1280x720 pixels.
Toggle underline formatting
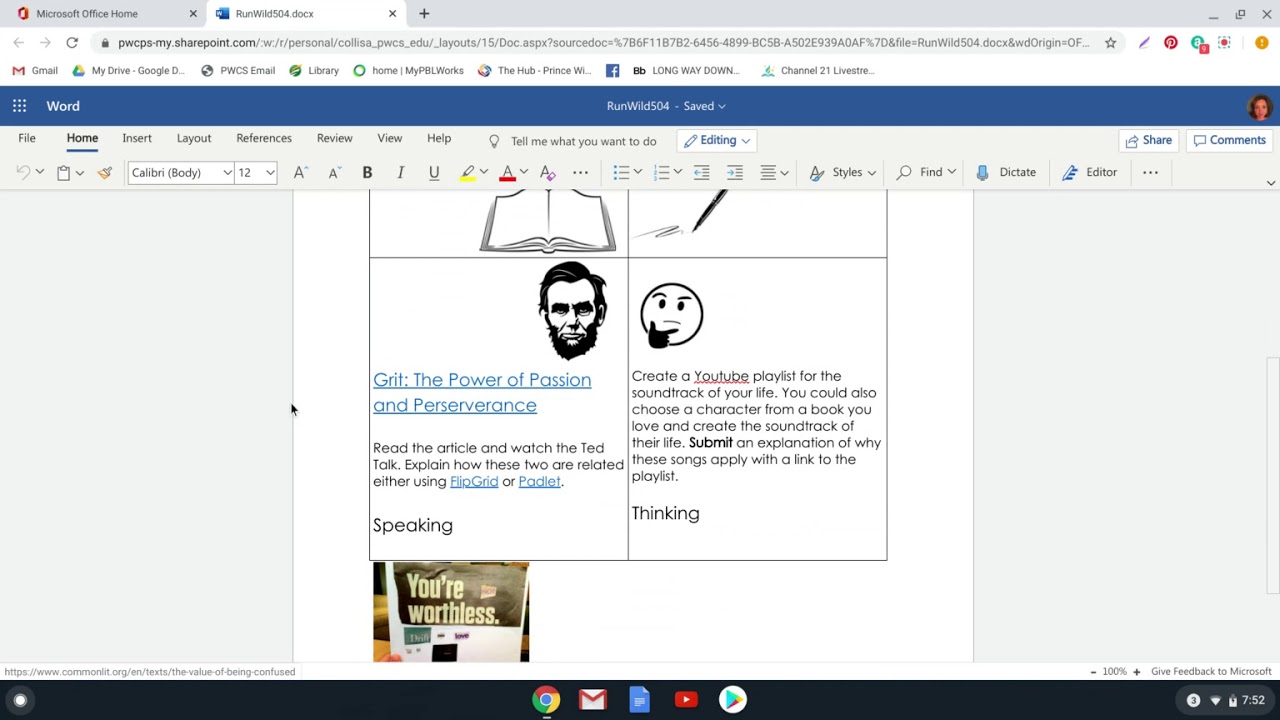click(x=434, y=173)
